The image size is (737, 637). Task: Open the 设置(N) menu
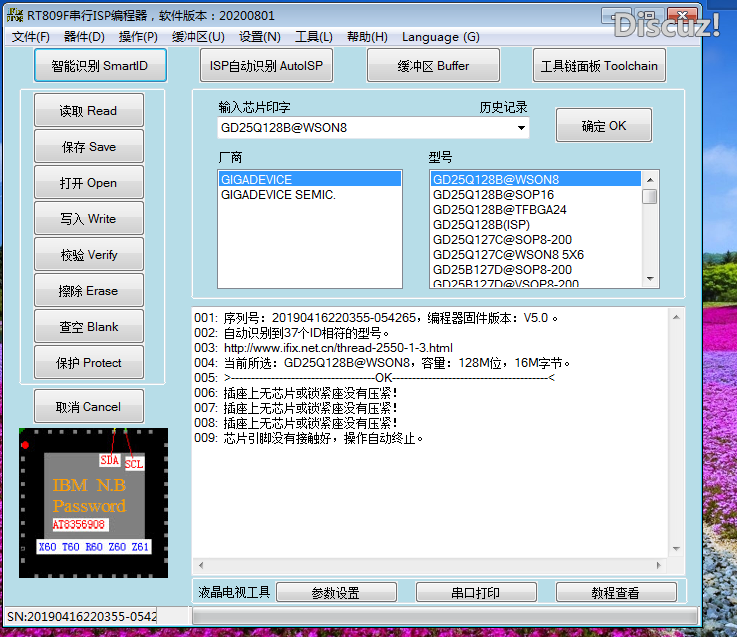tap(259, 37)
